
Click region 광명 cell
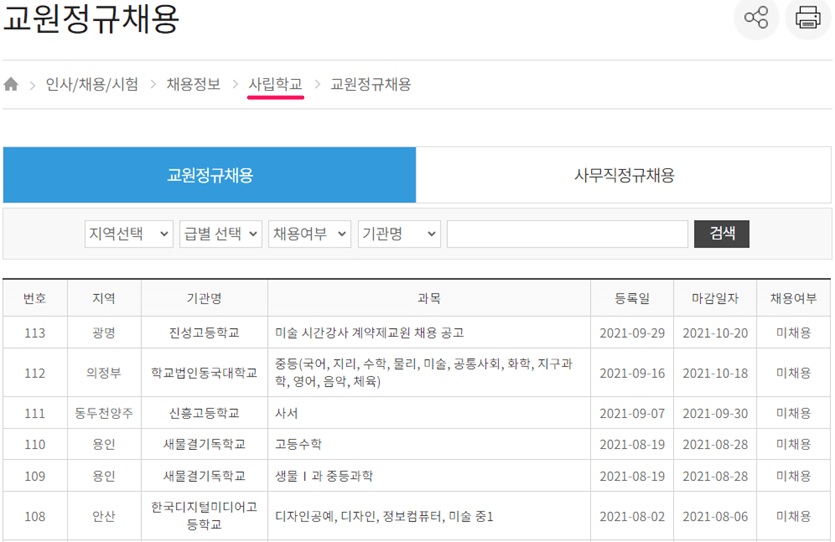coord(104,333)
